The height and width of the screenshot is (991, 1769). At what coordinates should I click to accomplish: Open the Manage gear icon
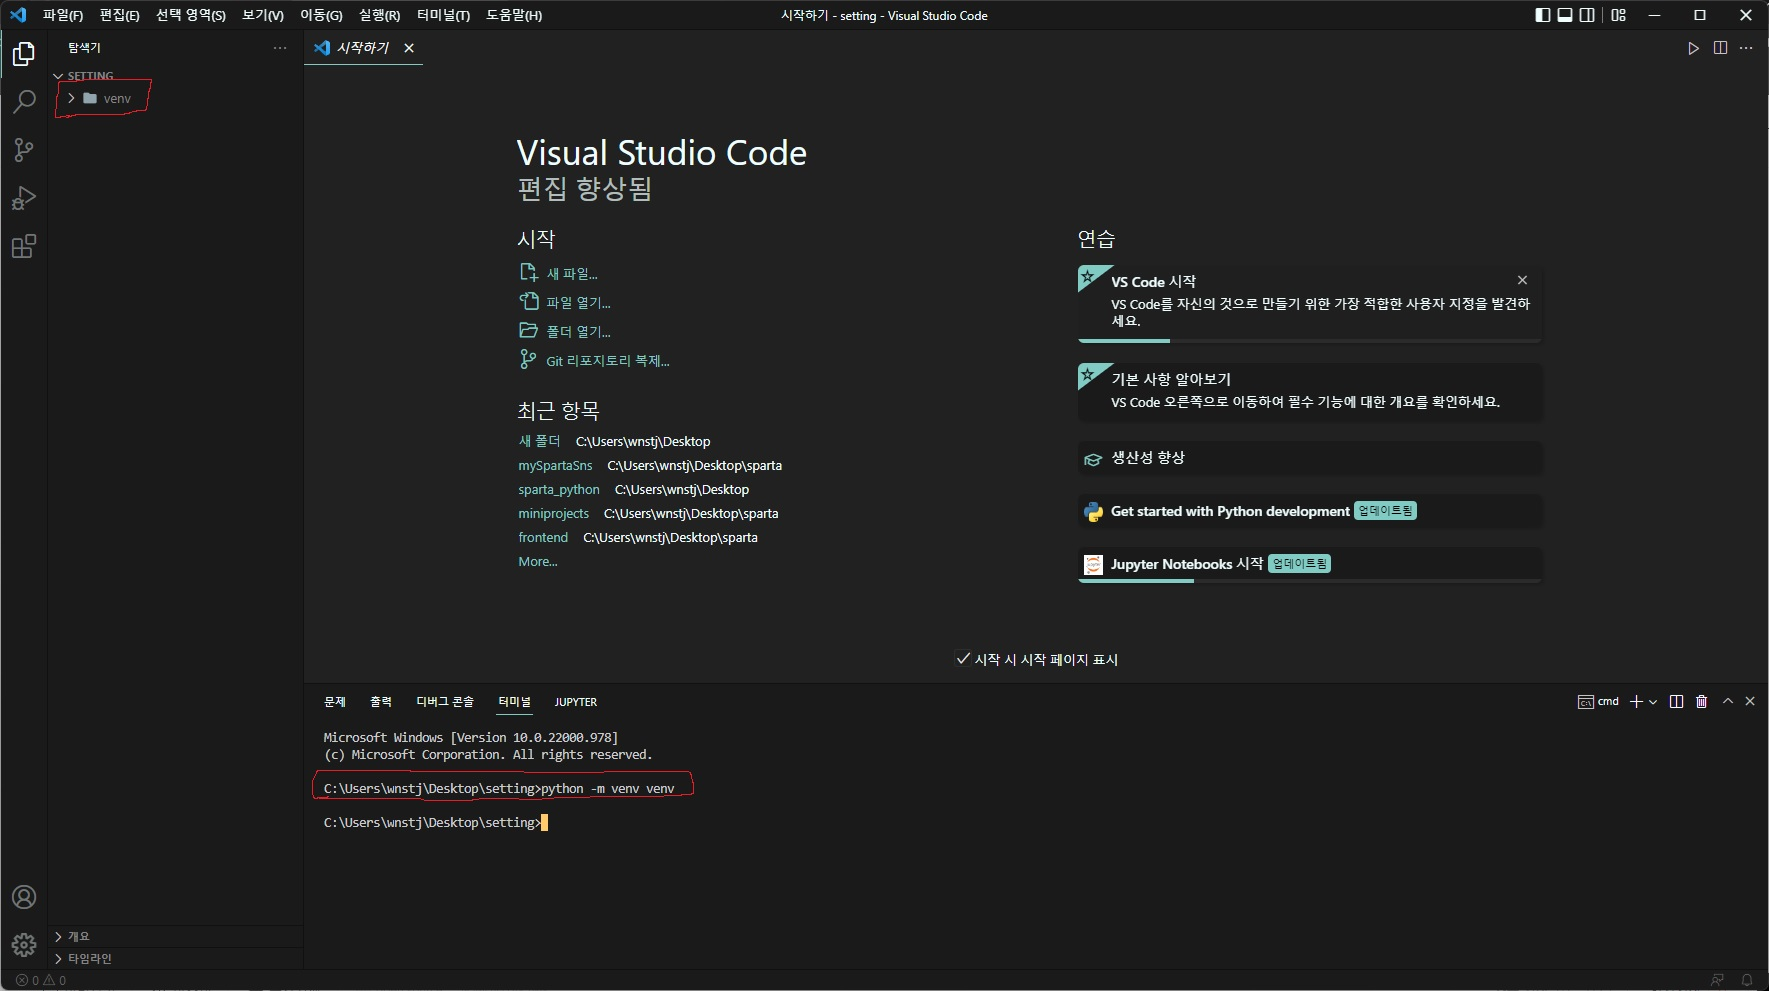24,944
